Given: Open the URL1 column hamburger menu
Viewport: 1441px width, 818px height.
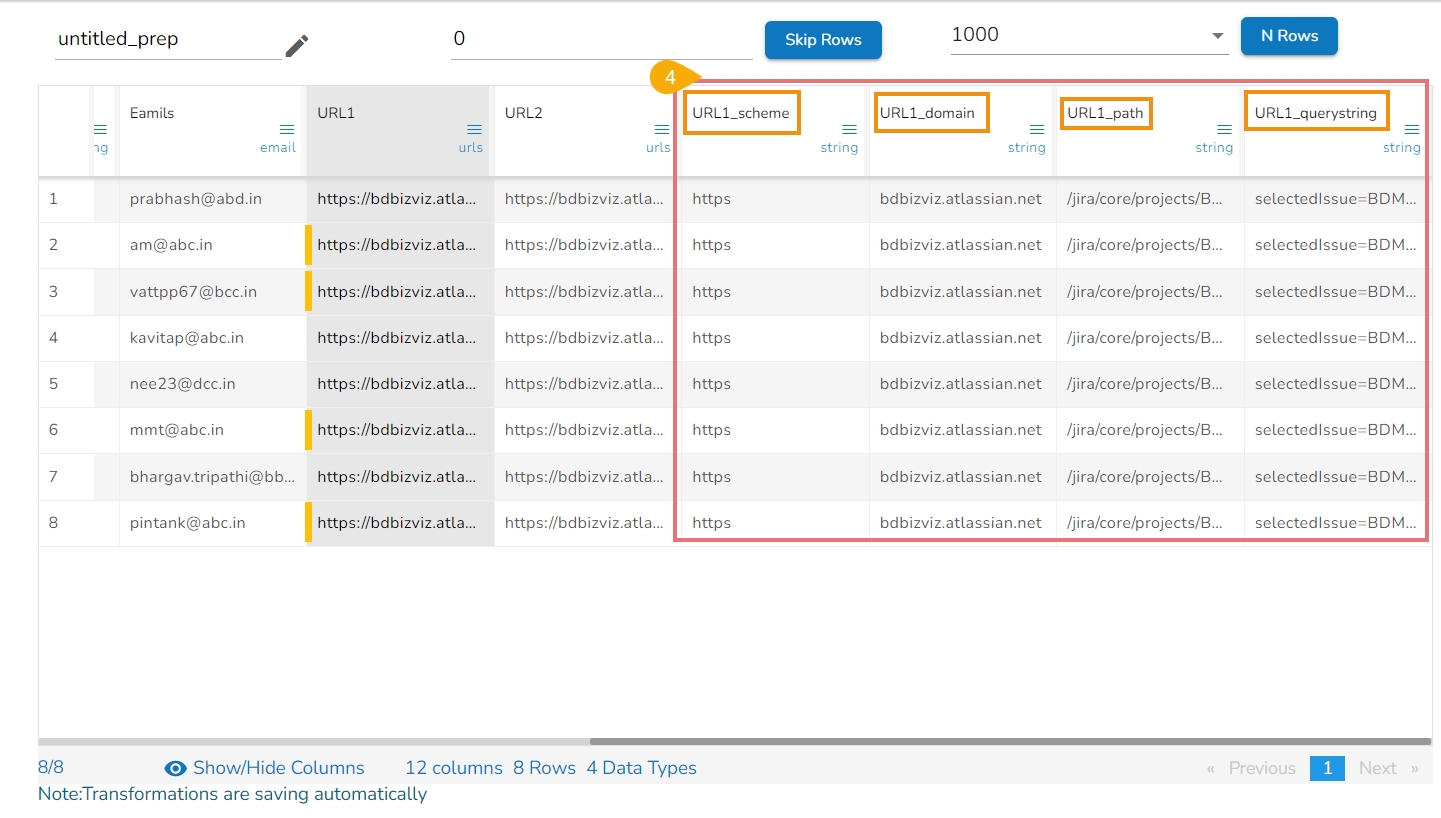Looking at the screenshot, I should coord(474,130).
